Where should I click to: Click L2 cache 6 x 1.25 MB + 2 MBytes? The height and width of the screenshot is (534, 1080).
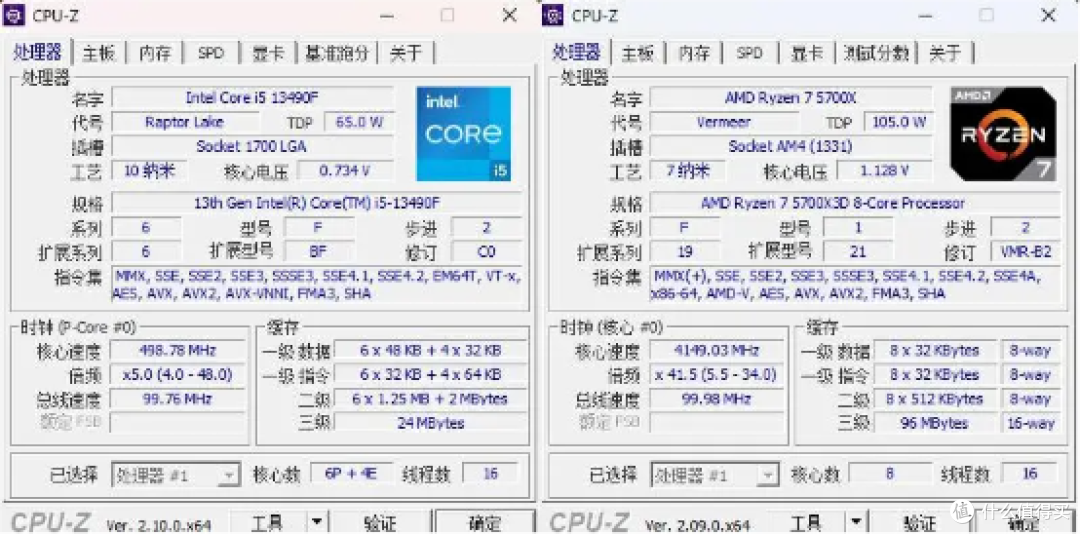tap(430, 399)
